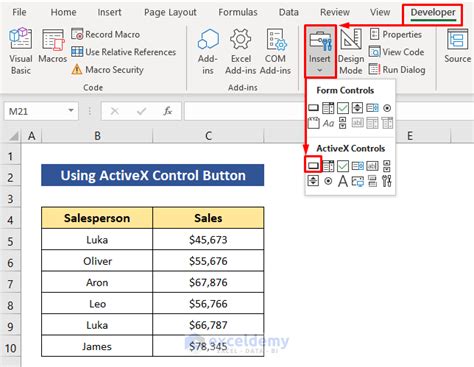
Task: Click the Insert Function fx button
Action: (168, 111)
